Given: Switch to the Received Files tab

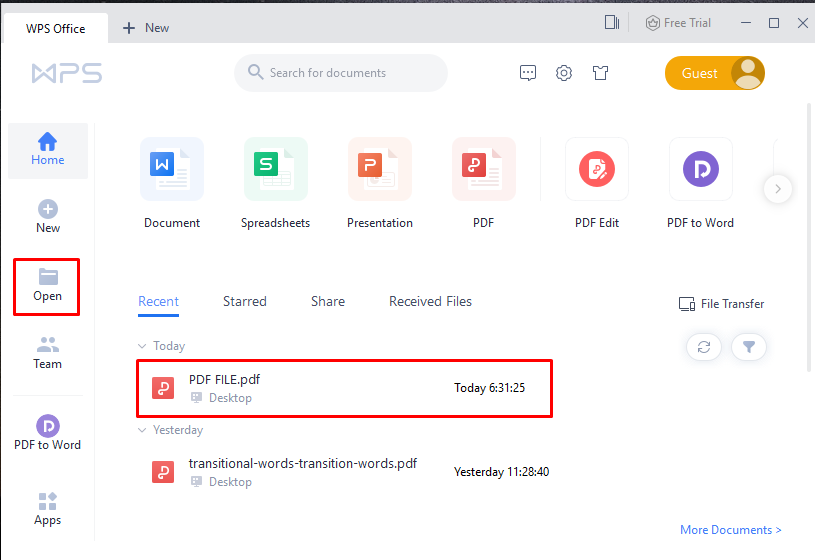Looking at the screenshot, I should [x=430, y=302].
